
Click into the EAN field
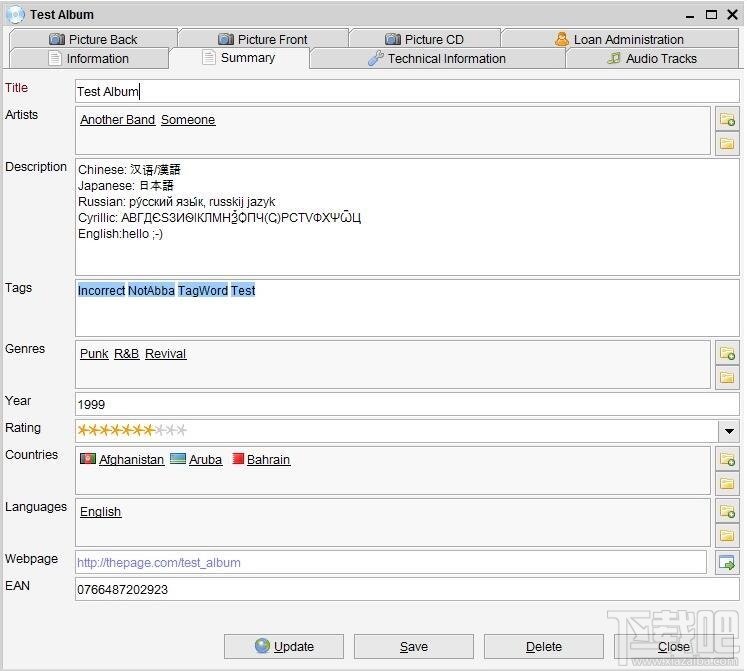pos(407,590)
